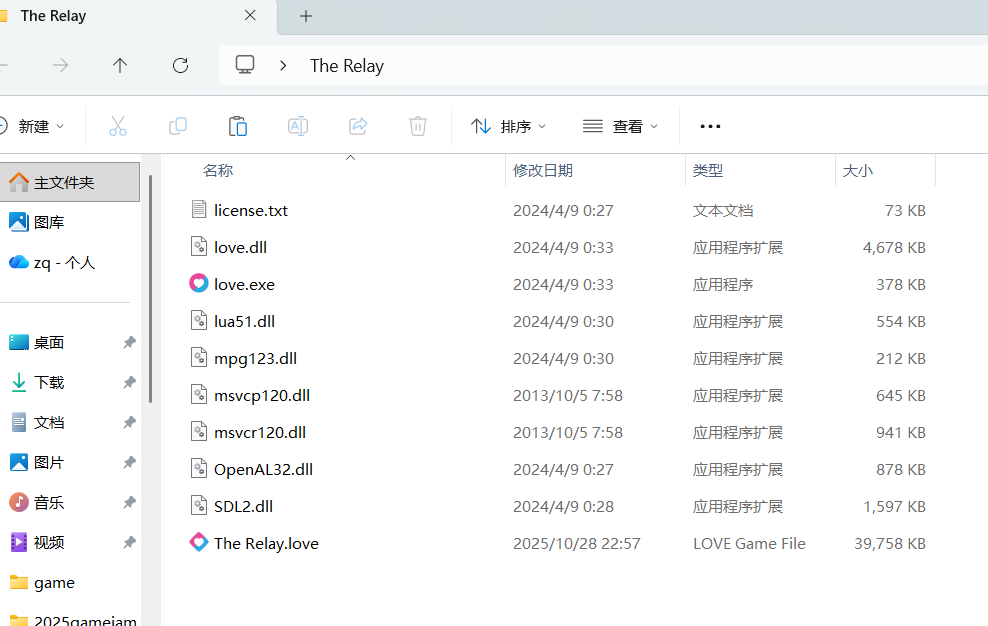
Task: Open the 排序 sort dropdown
Action: (x=508, y=126)
